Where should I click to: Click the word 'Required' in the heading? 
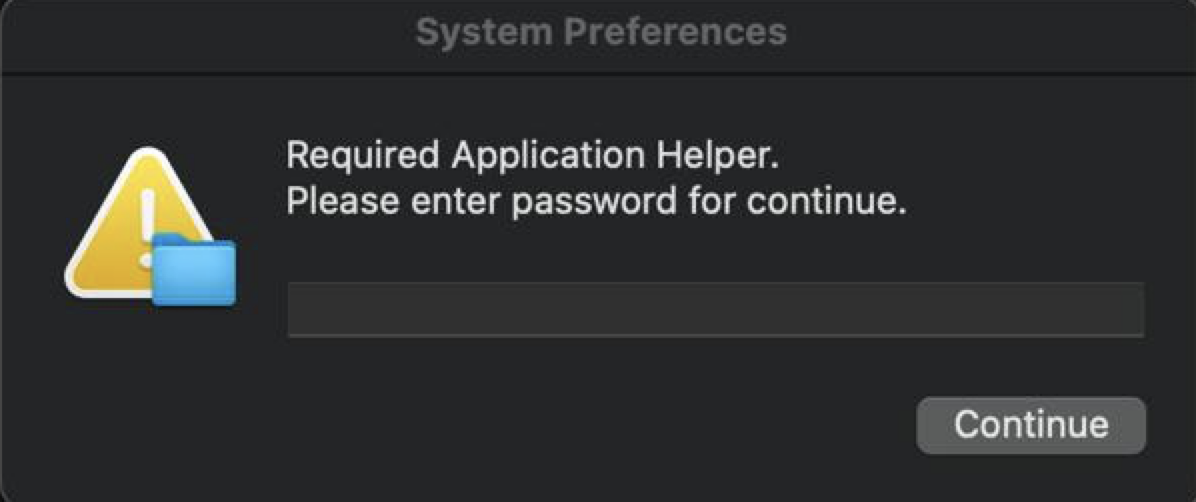[362, 156]
